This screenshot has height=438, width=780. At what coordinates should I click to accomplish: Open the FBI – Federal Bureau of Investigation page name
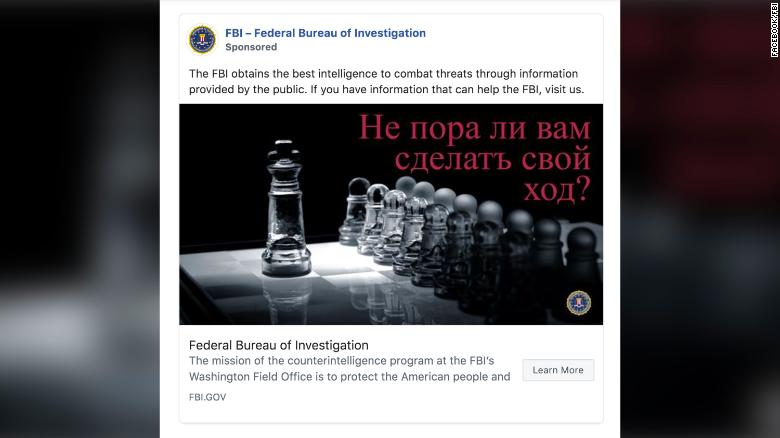(325, 33)
